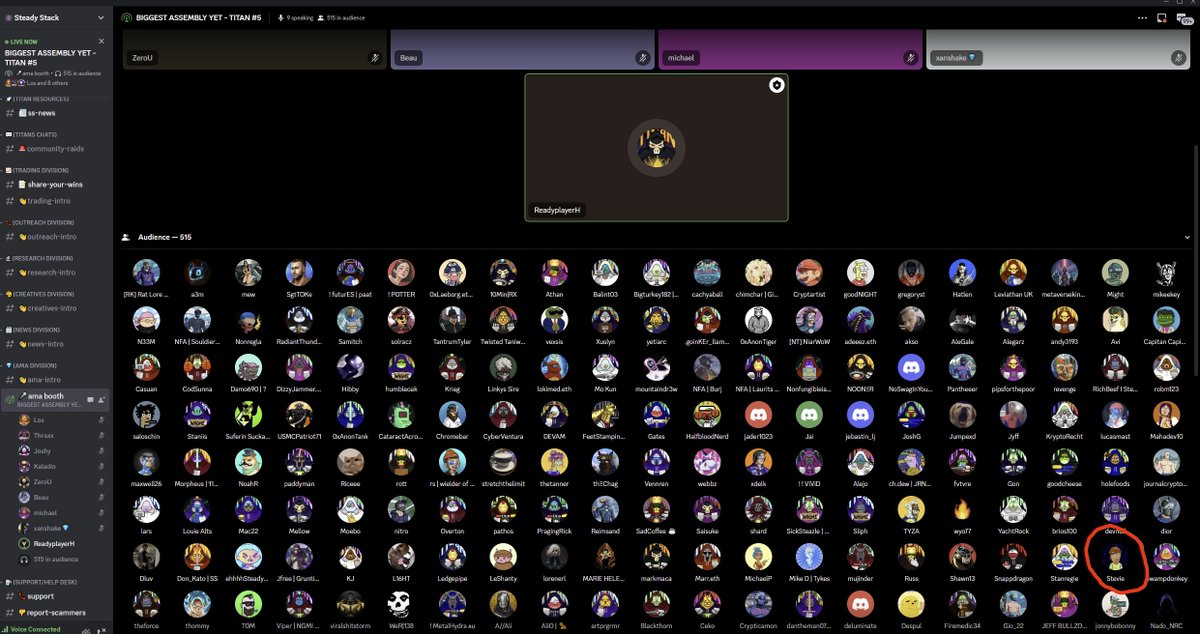Image resolution: width=1200 pixels, height=634 pixels.
Task: Open audience member NoahR's avatar
Action: [248, 462]
